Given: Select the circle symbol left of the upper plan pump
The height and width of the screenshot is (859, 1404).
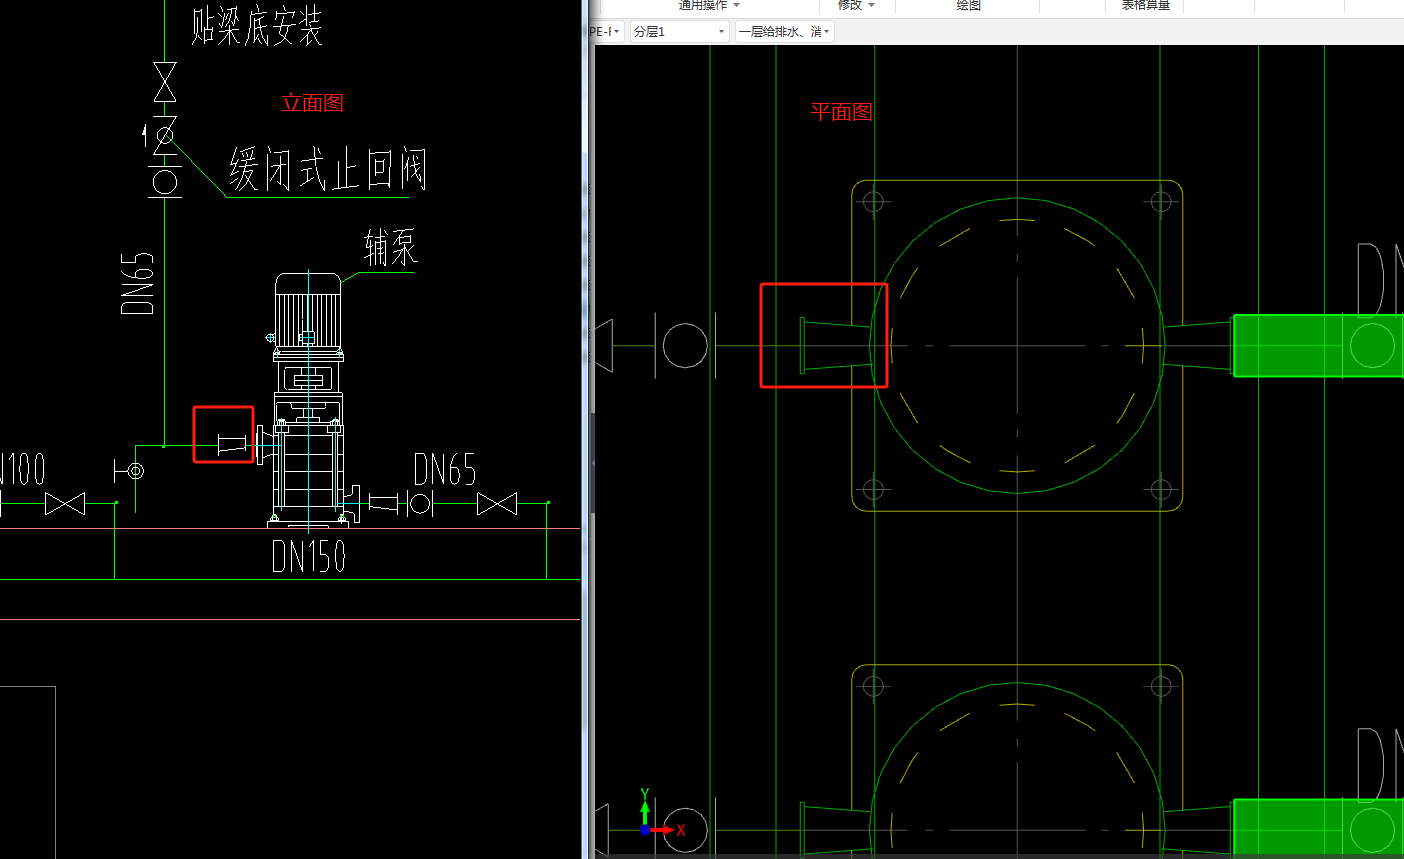Looking at the screenshot, I should pos(685,346).
